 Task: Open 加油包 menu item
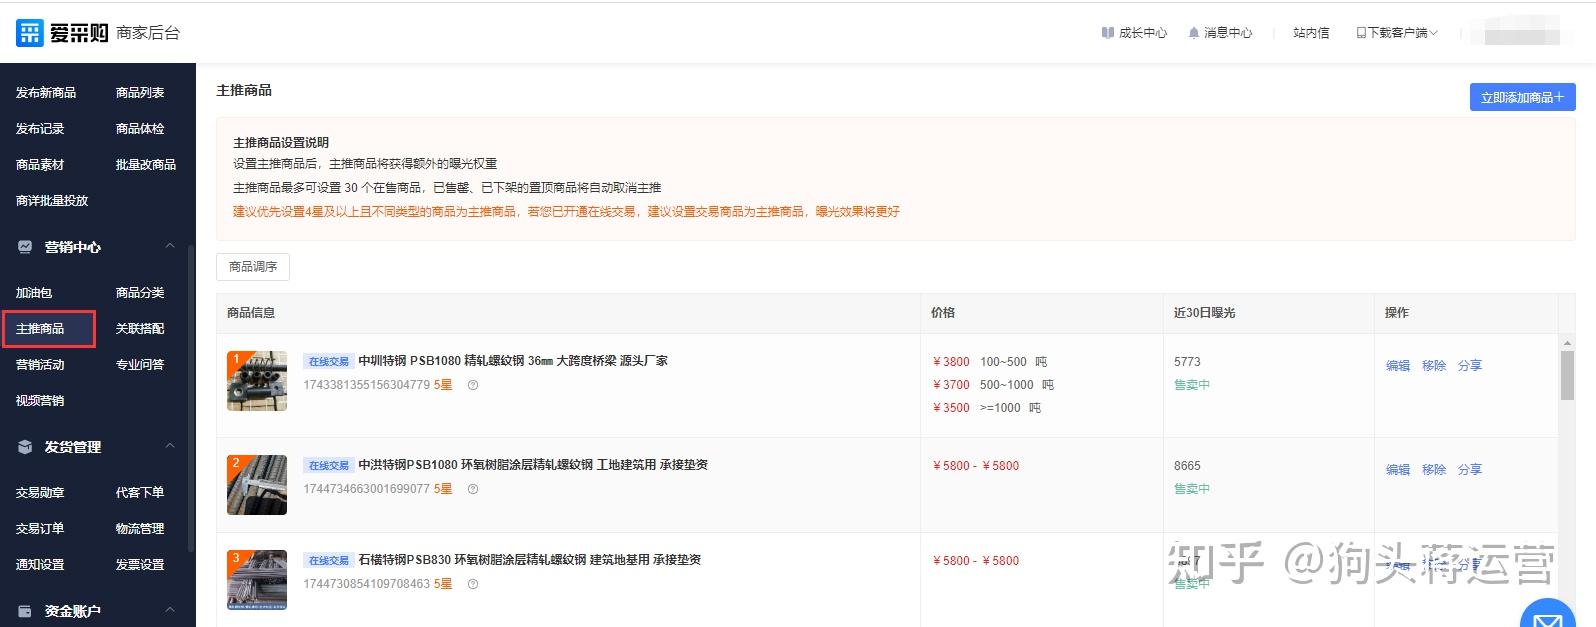[34, 293]
